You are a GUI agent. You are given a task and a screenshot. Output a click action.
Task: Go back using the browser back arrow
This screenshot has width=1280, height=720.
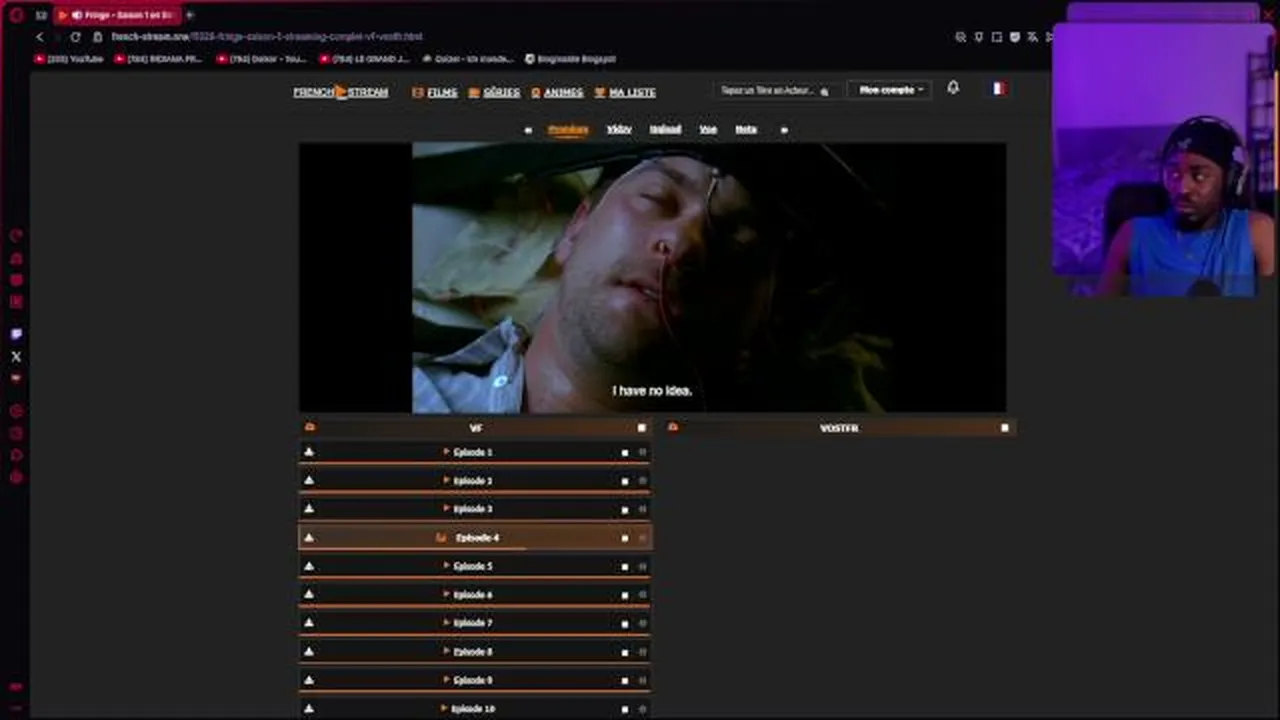(40, 37)
